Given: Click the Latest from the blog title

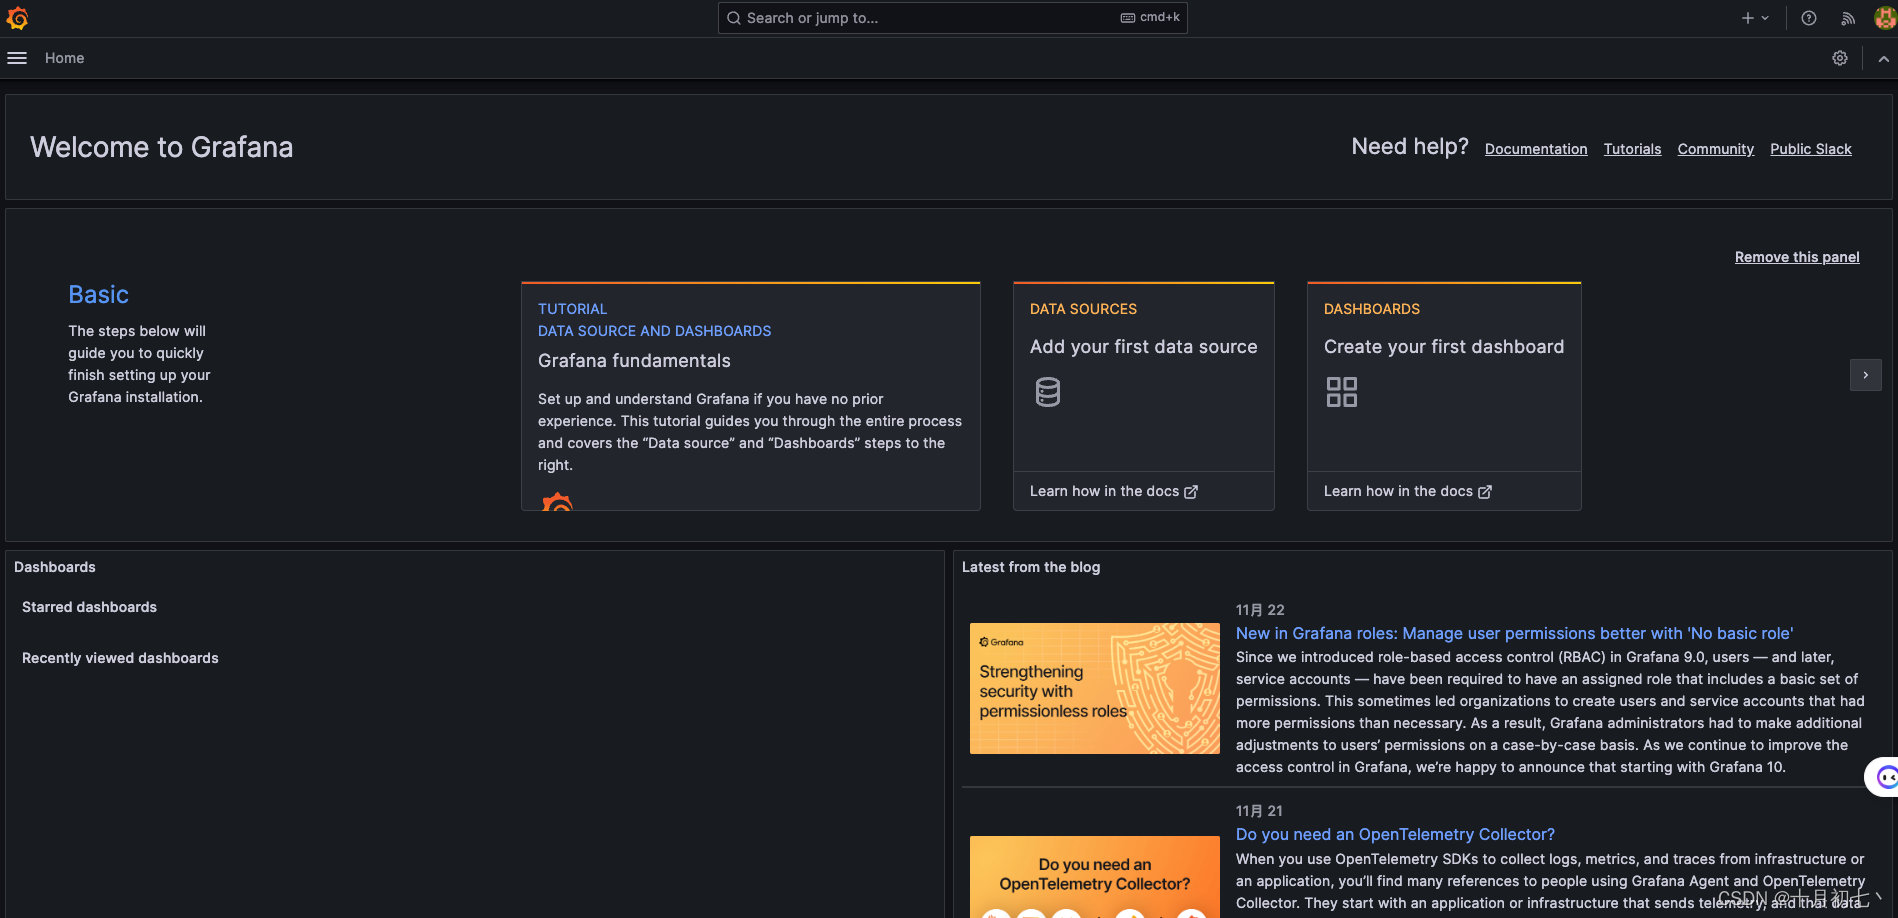Looking at the screenshot, I should point(1031,567).
